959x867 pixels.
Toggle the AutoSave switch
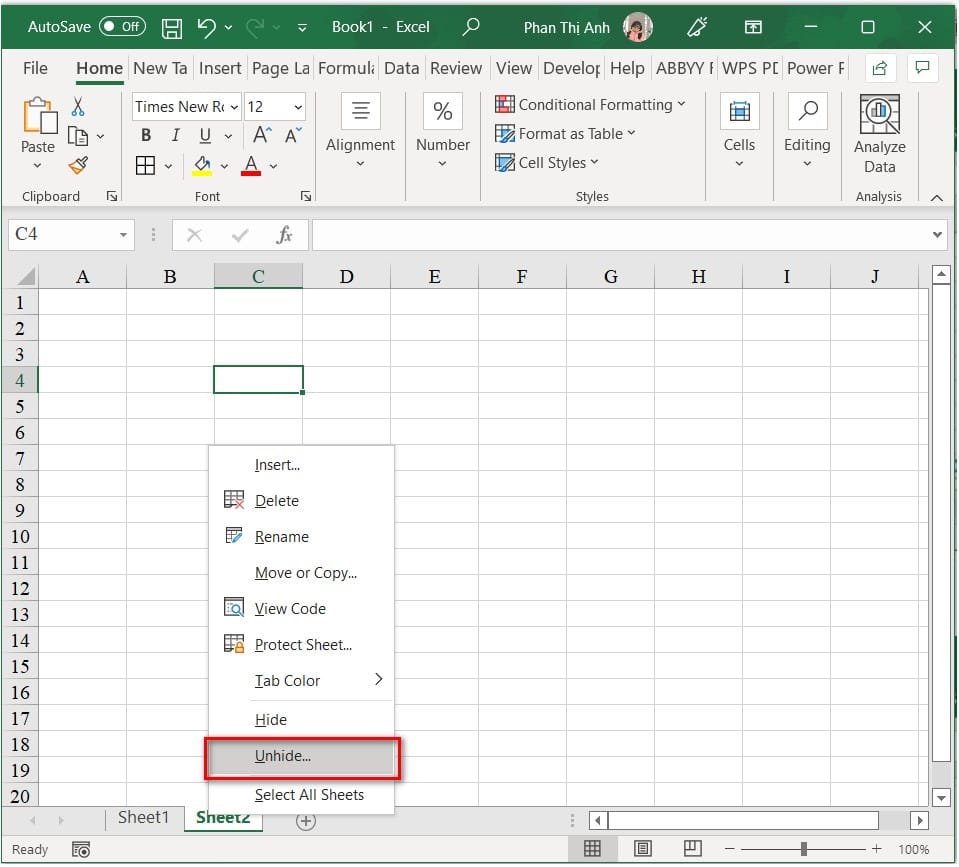coord(122,26)
